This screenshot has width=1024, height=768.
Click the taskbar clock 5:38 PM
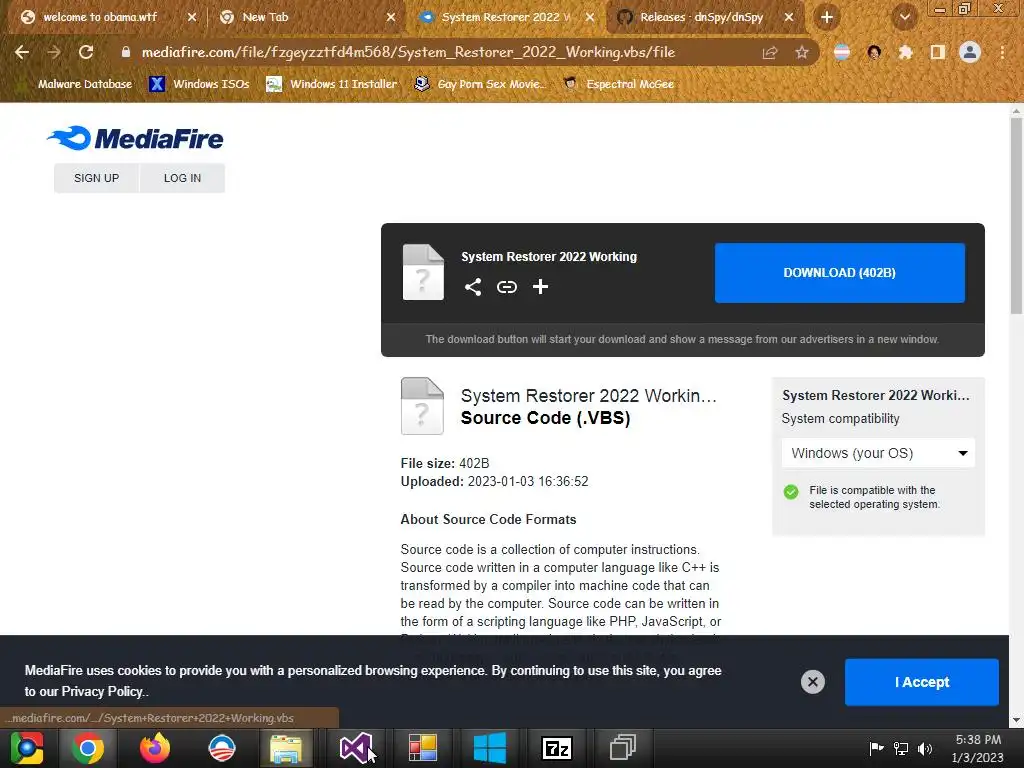point(978,740)
